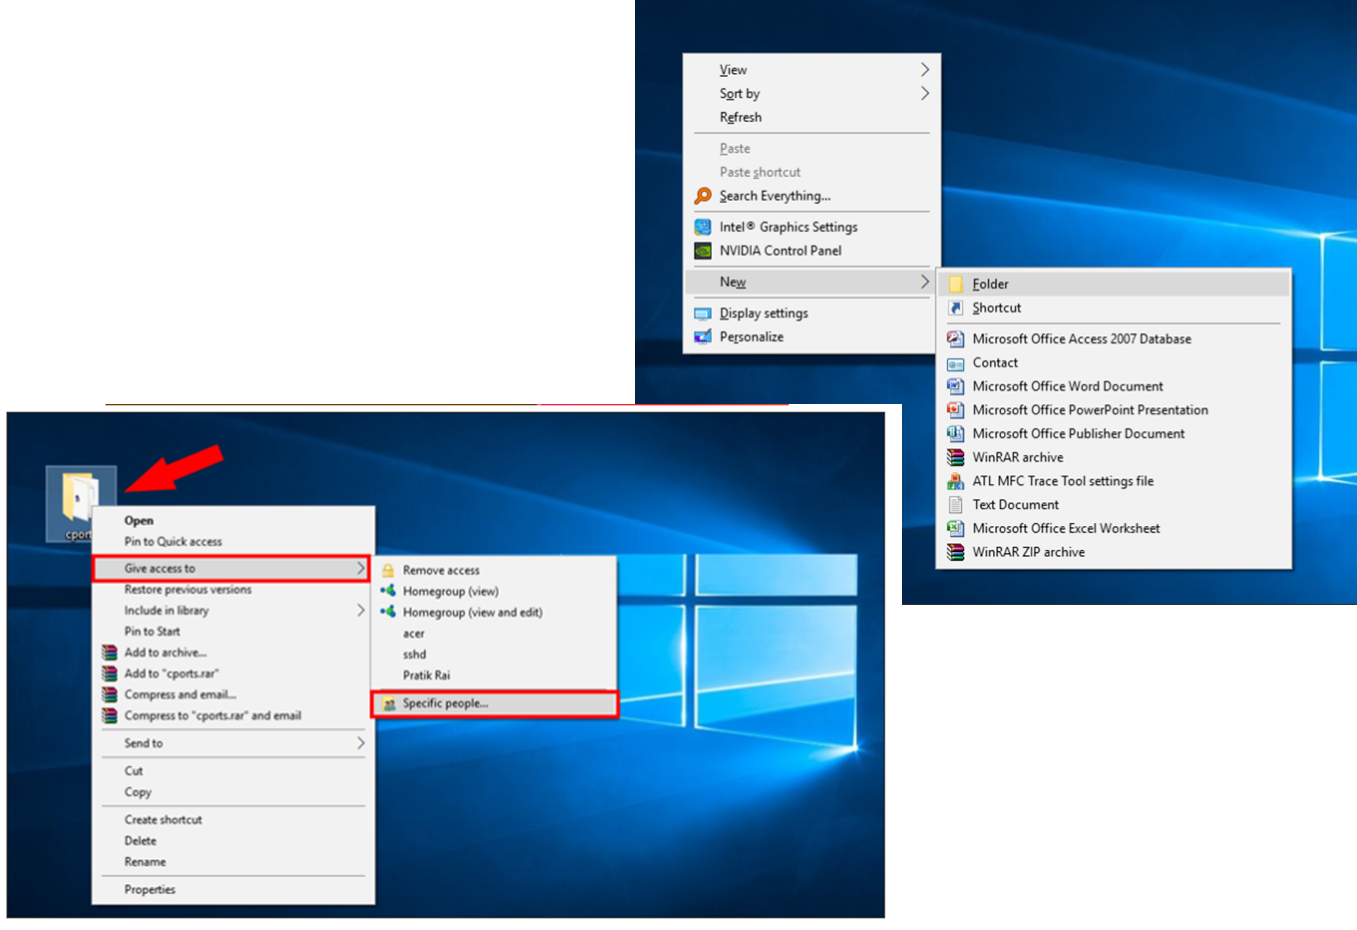Screen dimensions: 1357x930
Task: Select the Homegroup (view) icon
Action: [x=390, y=591]
